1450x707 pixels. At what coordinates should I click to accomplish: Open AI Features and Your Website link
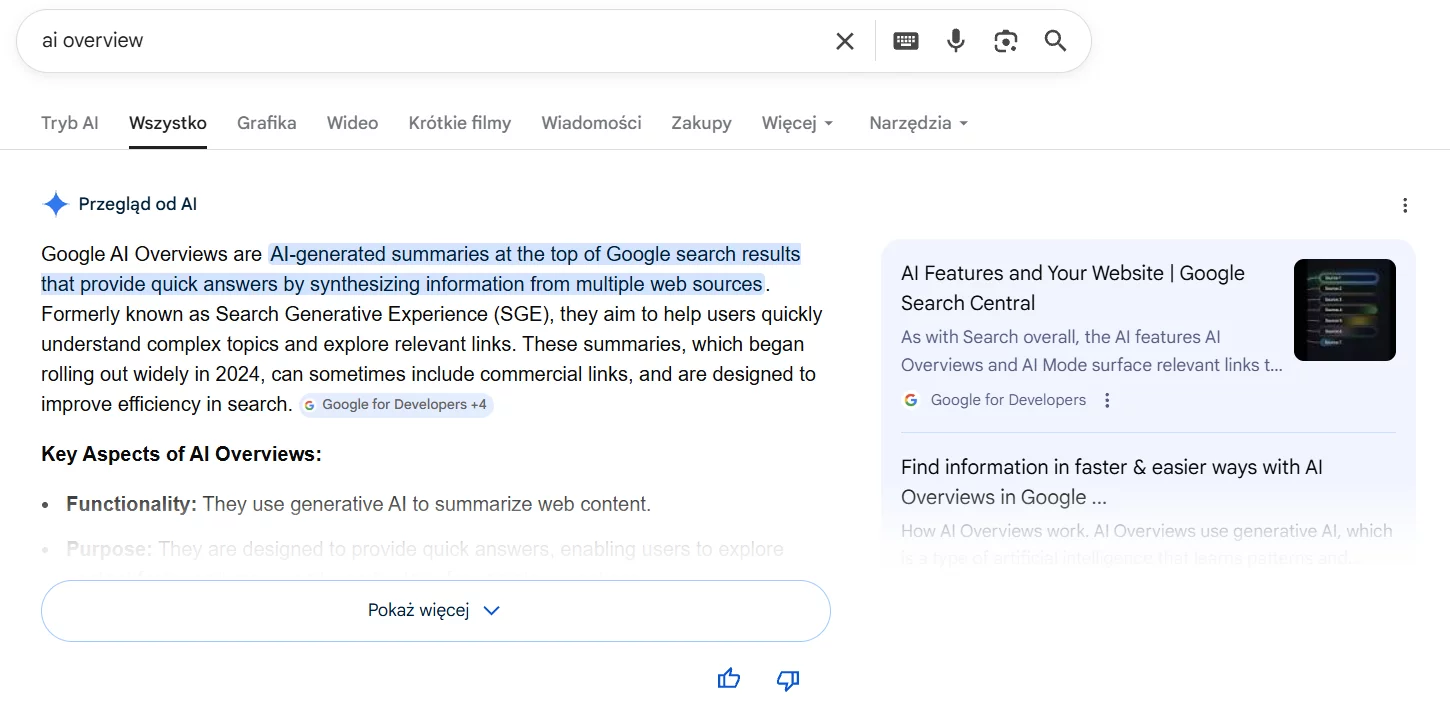pyautogui.click(x=1072, y=288)
